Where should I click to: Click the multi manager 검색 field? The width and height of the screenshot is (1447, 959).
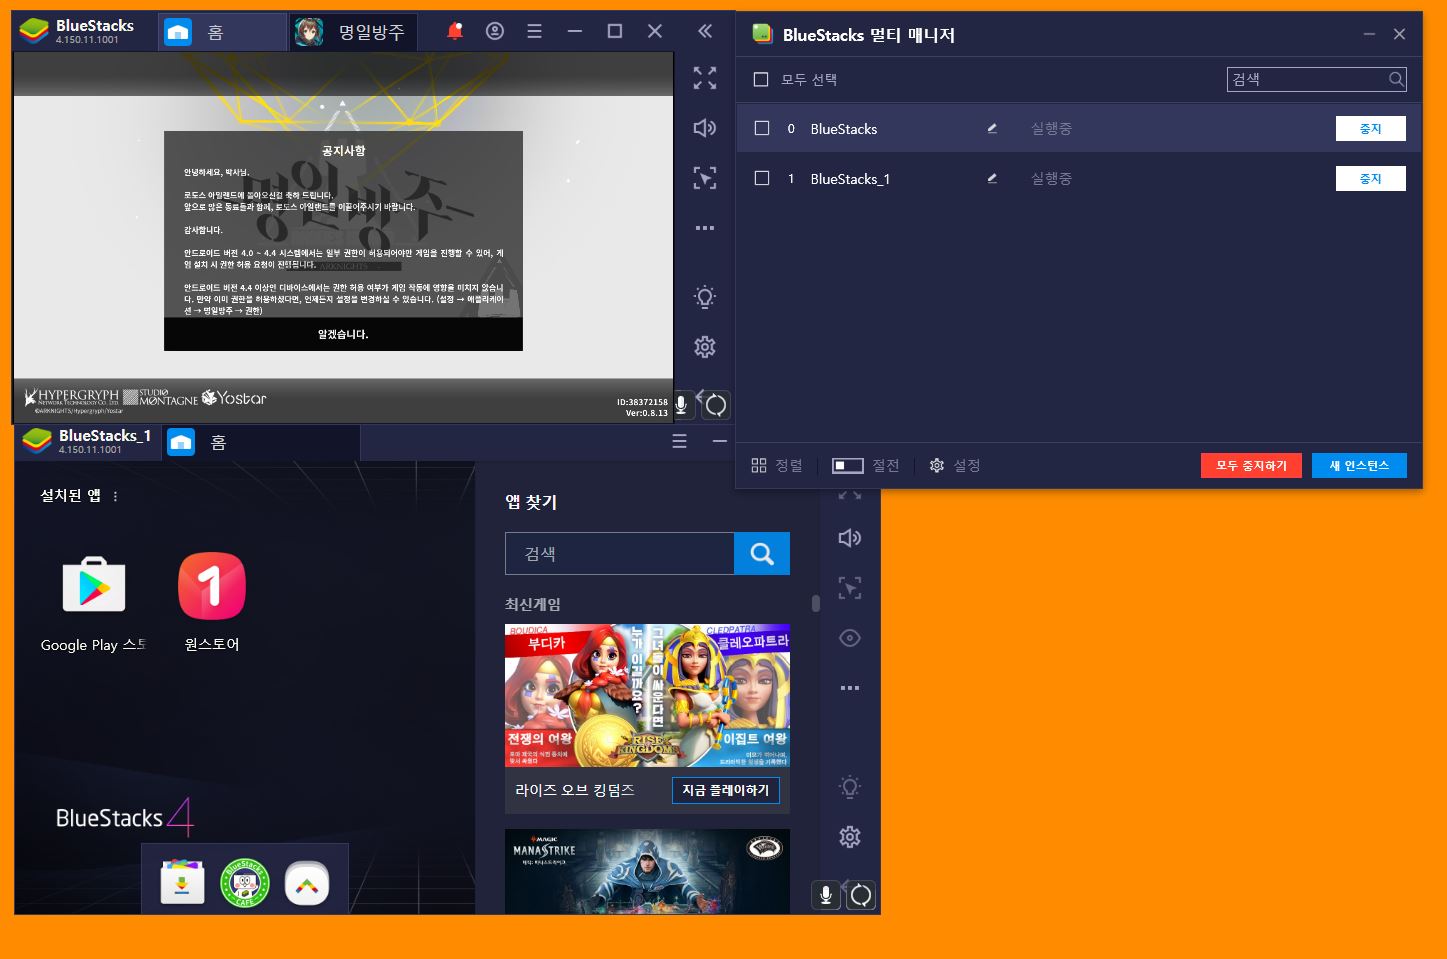coord(1317,79)
